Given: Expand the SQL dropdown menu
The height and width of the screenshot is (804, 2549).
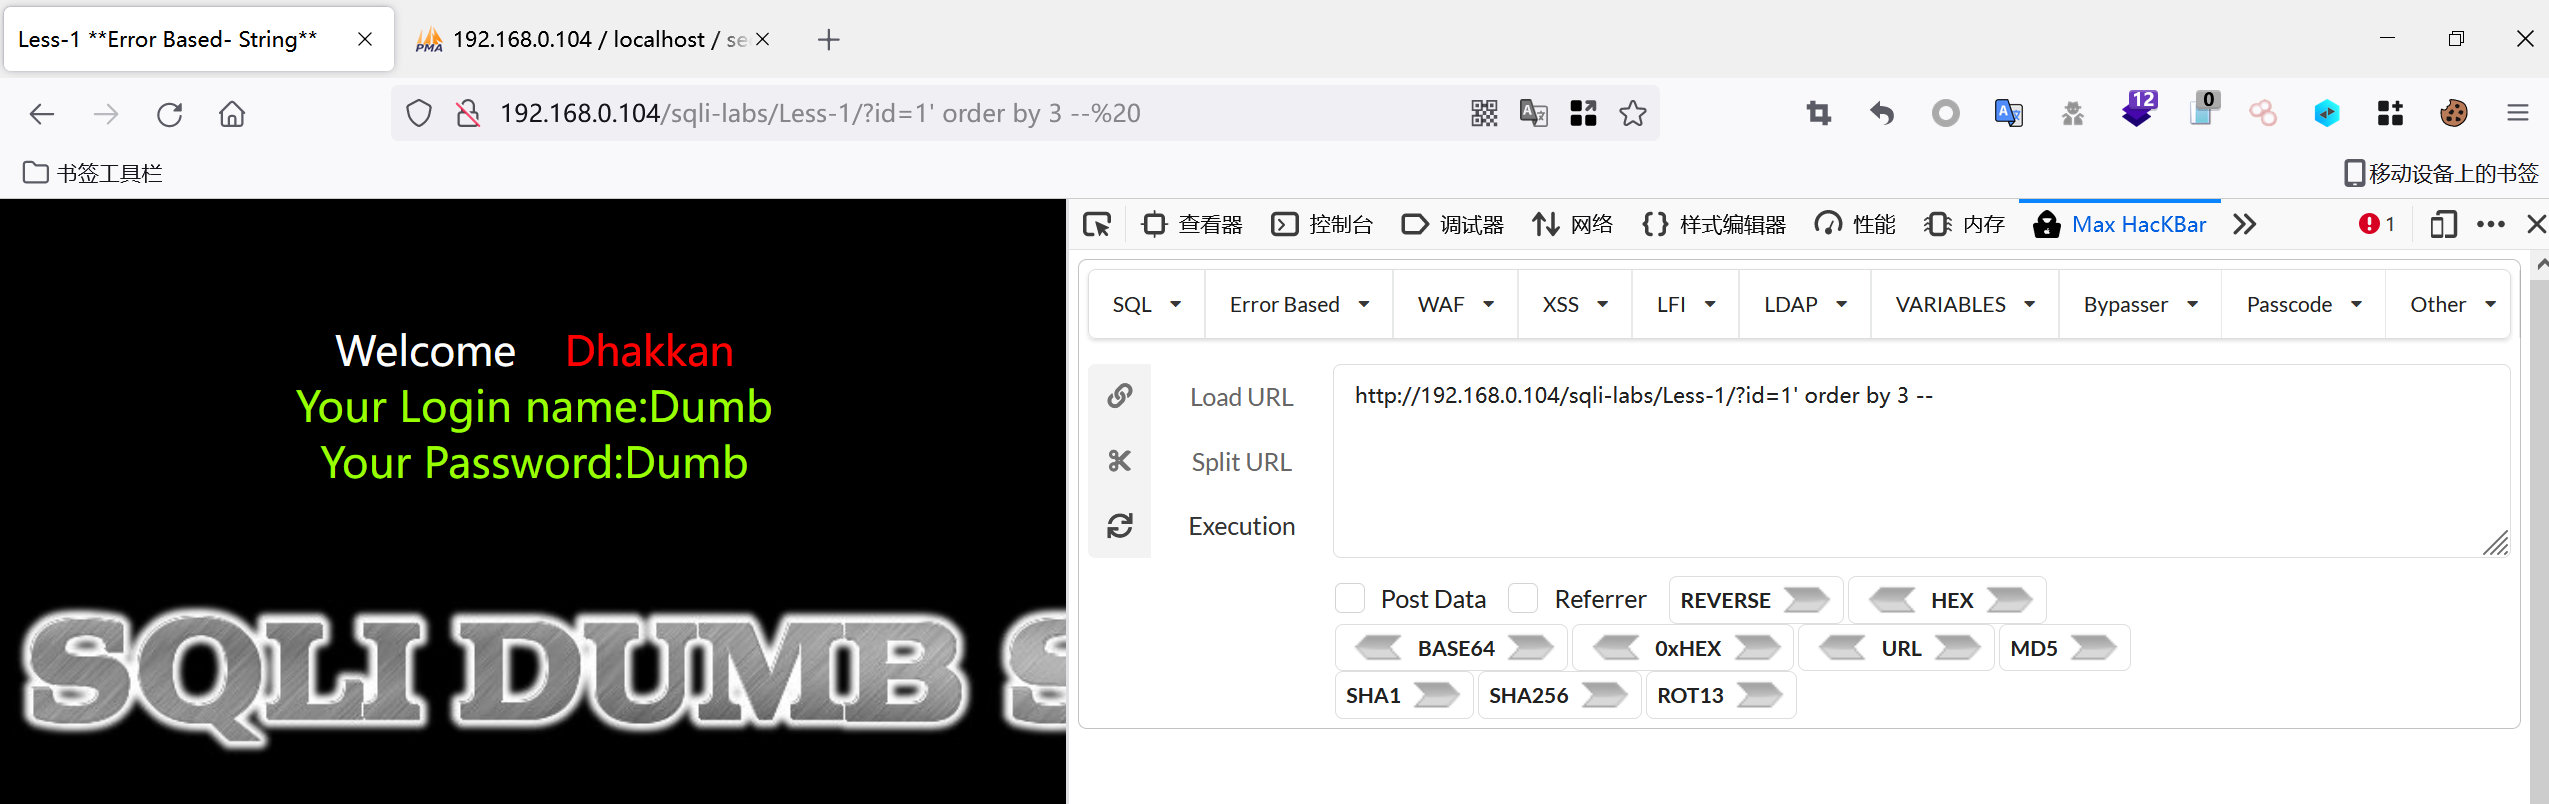Looking at the screenshot, I should 1146,304.
